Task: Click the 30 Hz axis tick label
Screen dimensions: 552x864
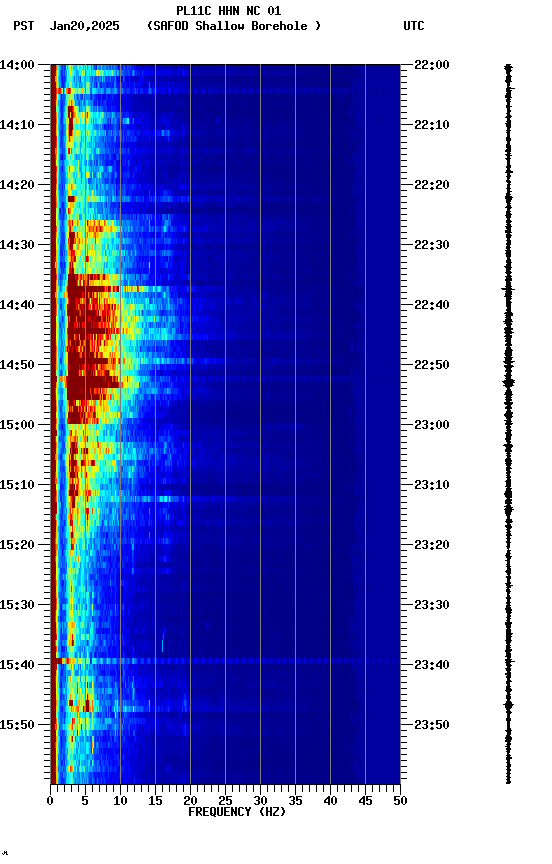Action: (x=260, y=801)
